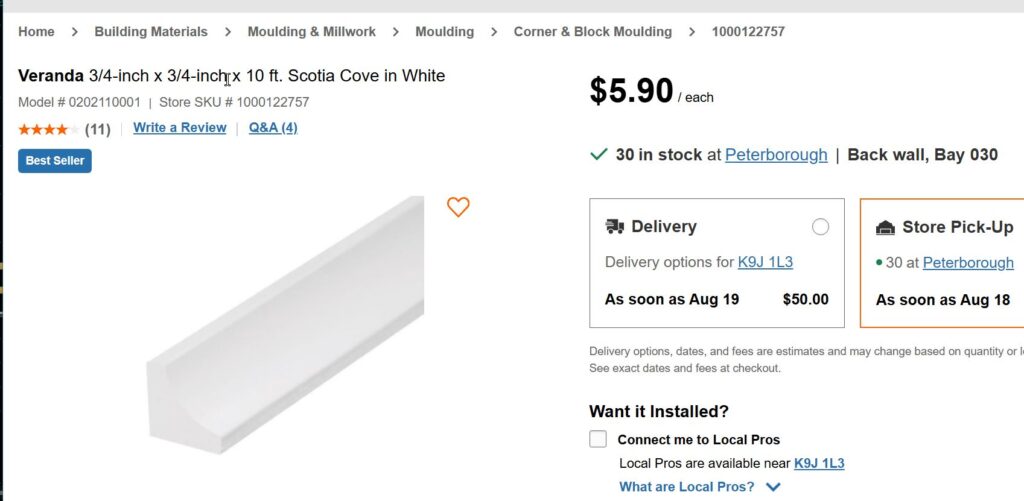Click the delivery truck icon
The image size is (1024, 501).
[x=615, y=227]
